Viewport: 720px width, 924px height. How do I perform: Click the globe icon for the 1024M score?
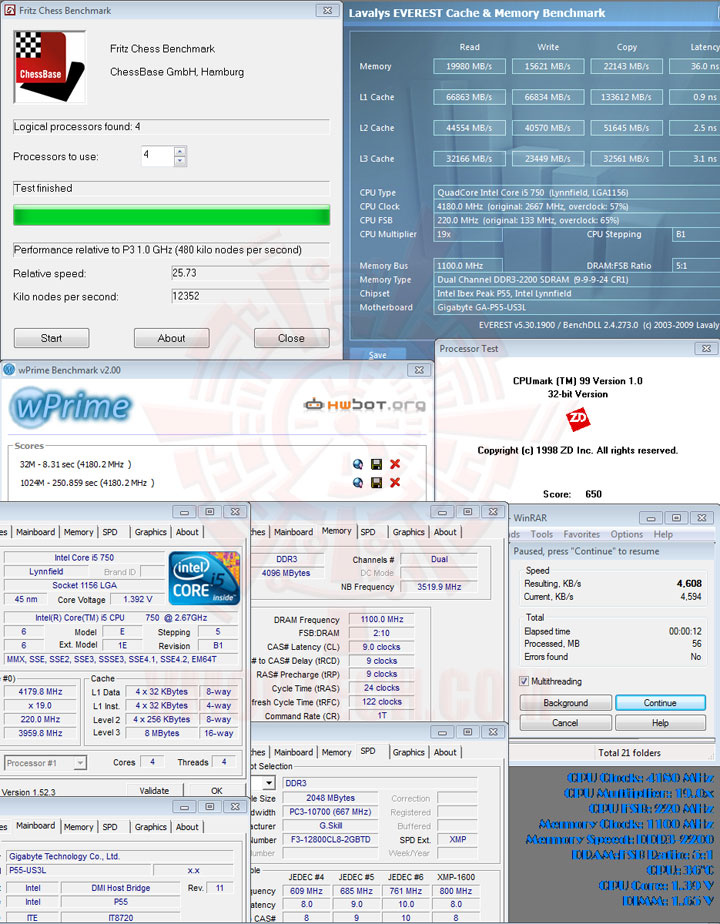(358, 483)
